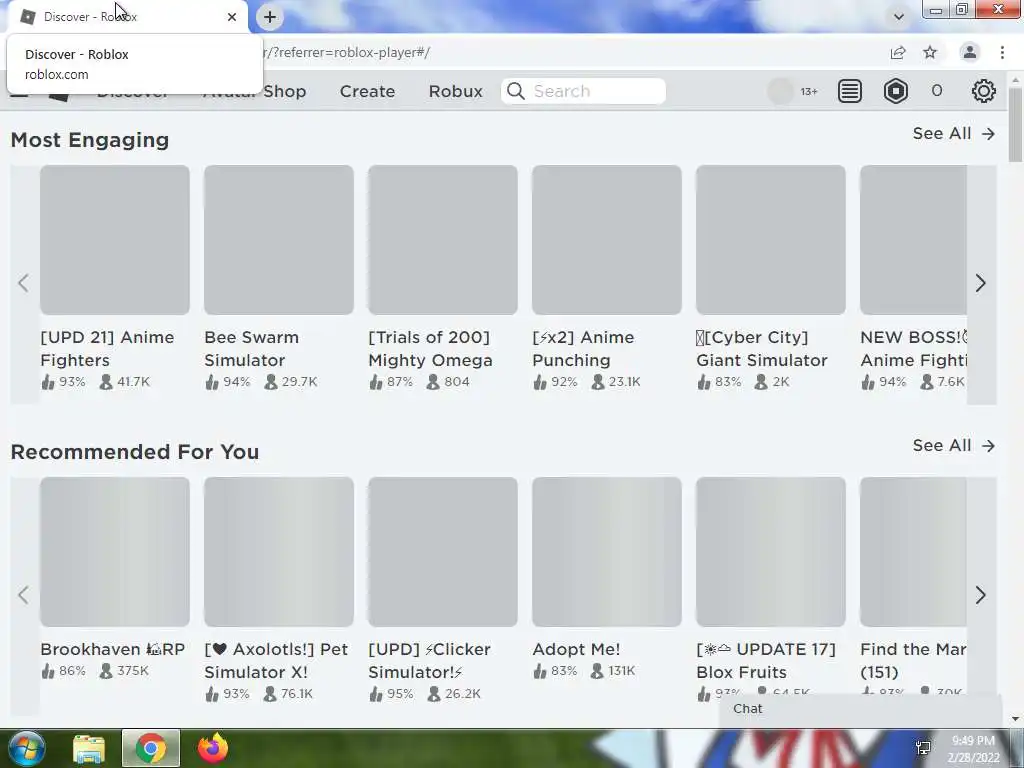Show next games in Most Engaging
Screen dimensions: 1024x768
tap(980, 283)
